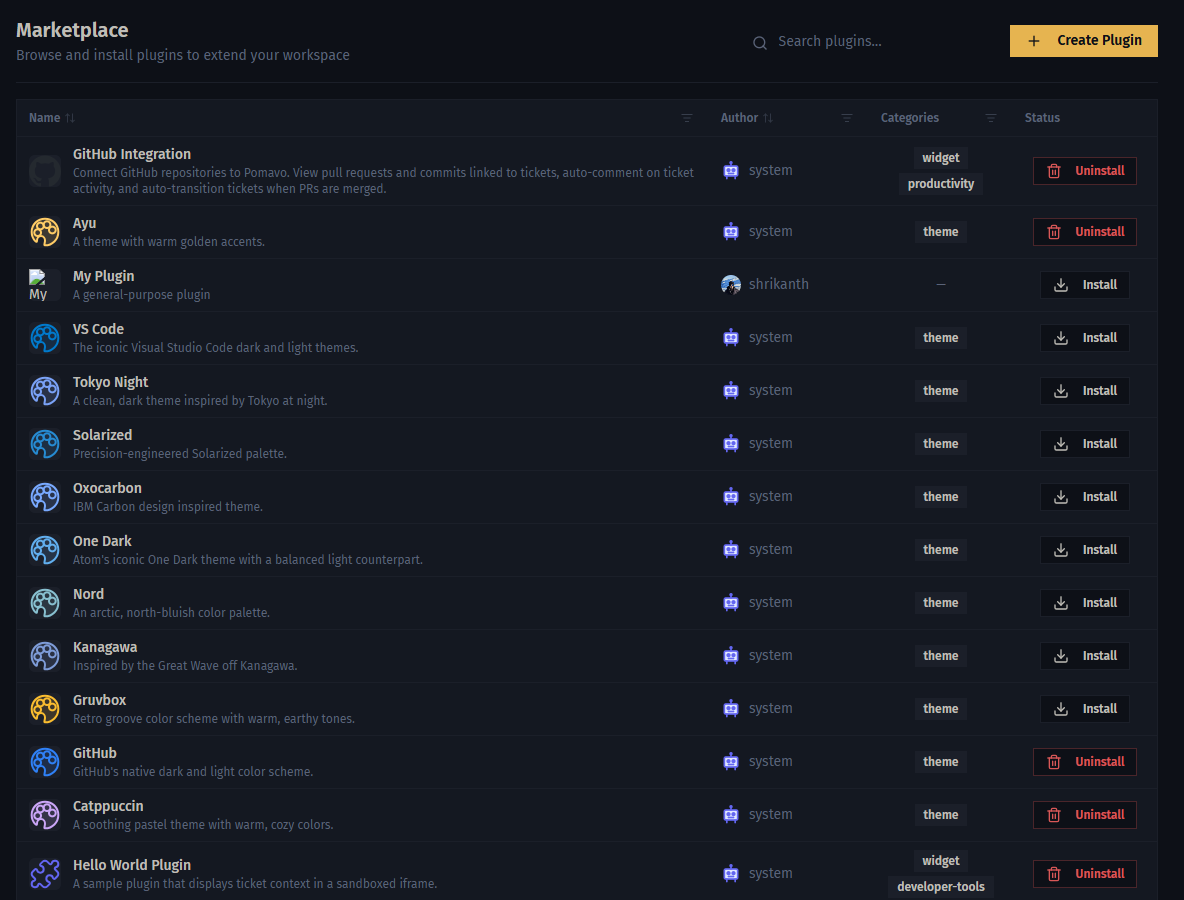Click the Catppuccin palette icon
This screenshot has width=1184, height=900.
pyautogui.click(x=45, y=815)
